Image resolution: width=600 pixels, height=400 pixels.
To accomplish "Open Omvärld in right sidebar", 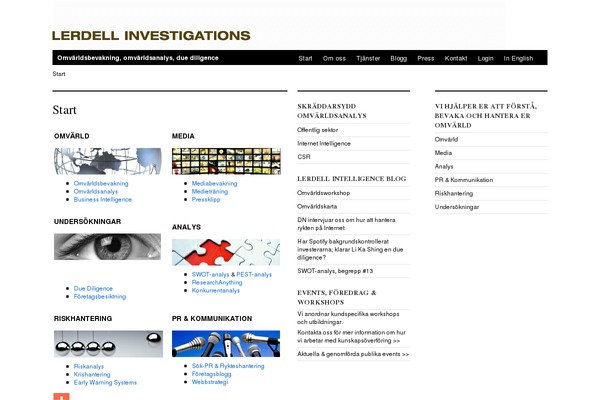I will tap(446, 139).
